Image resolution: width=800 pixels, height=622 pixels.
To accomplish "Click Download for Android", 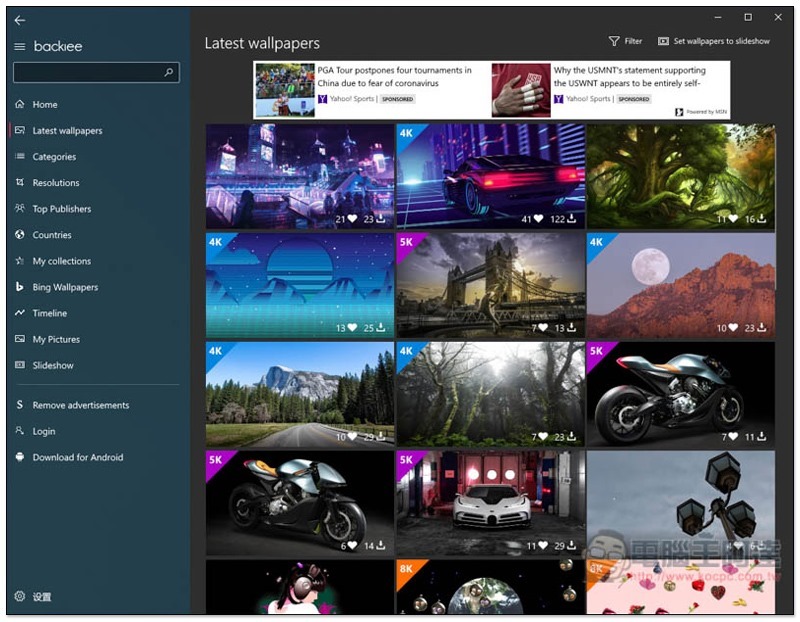I will (x=77, y=457).
